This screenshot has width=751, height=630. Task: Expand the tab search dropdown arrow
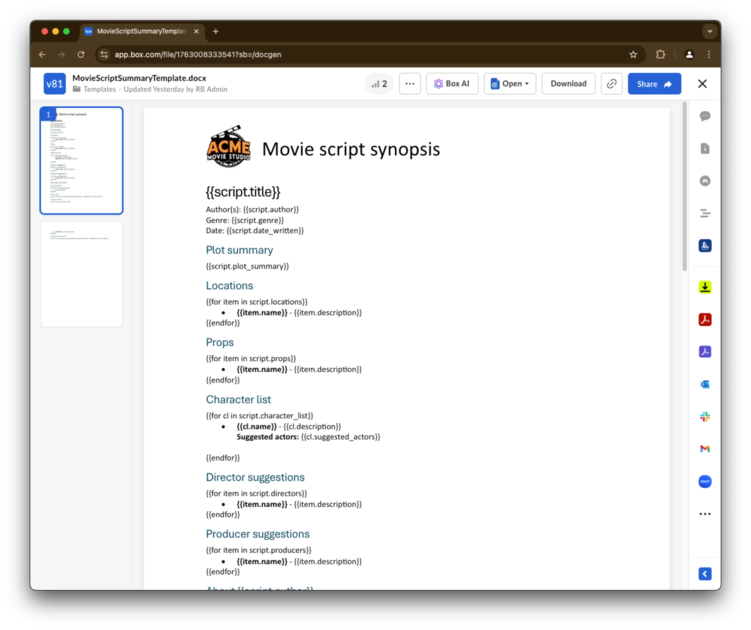click(x=709, y=31)
